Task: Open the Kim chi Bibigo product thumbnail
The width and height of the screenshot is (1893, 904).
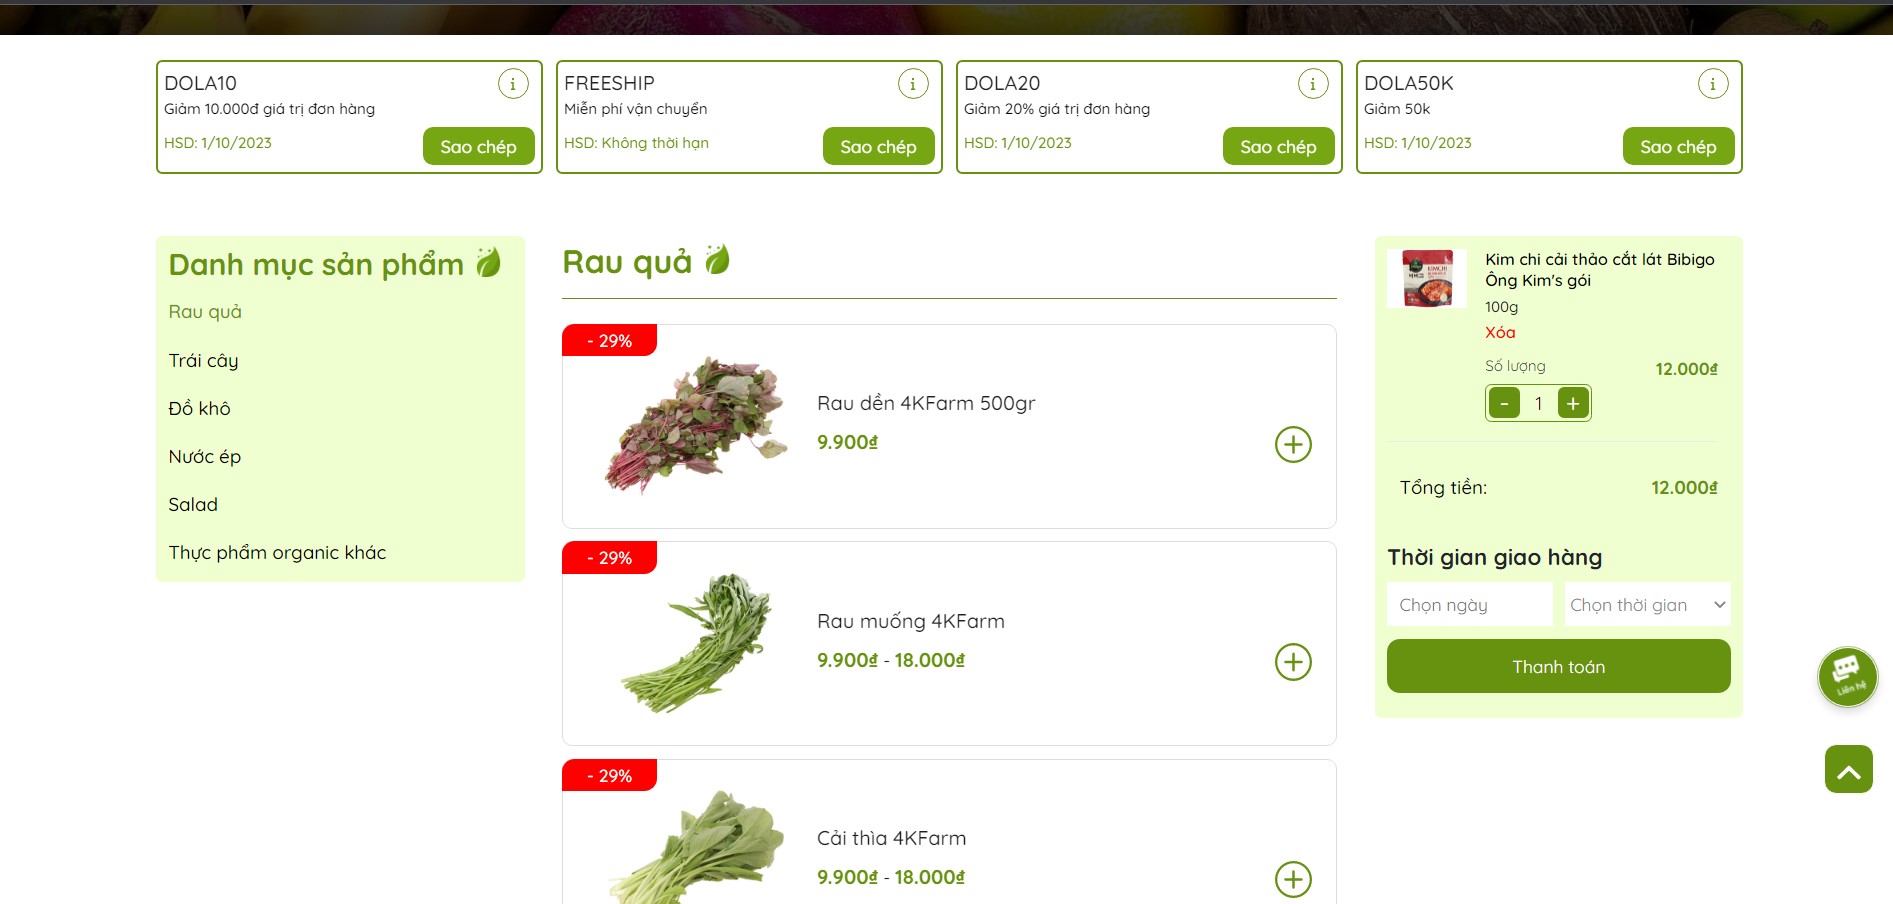Action: pyautogui.click(x=1427, y=278)
